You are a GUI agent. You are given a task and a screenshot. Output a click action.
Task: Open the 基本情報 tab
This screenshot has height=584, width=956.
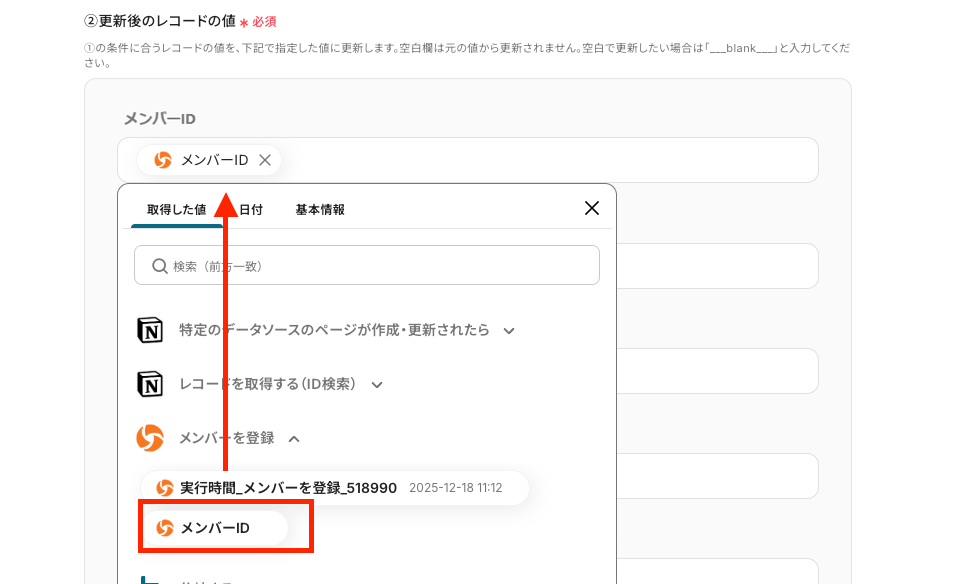click(x=320, y=210)
